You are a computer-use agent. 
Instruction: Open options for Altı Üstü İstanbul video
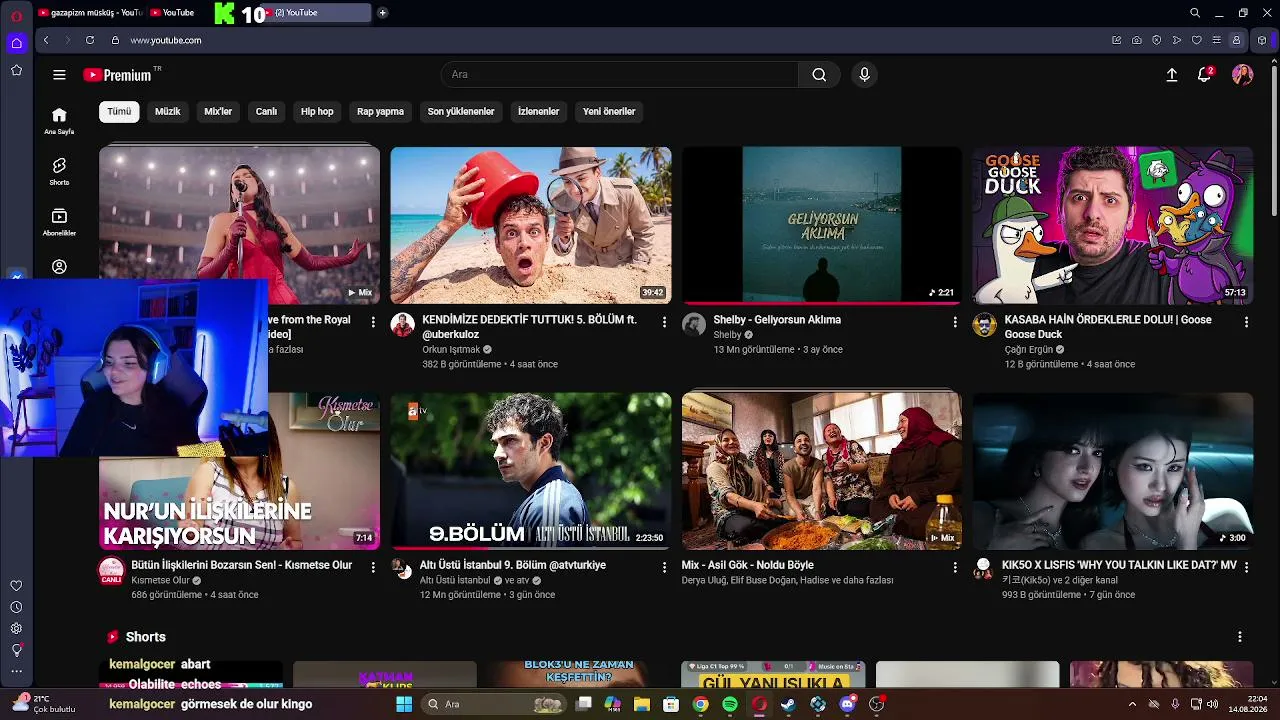pos(664,567)
